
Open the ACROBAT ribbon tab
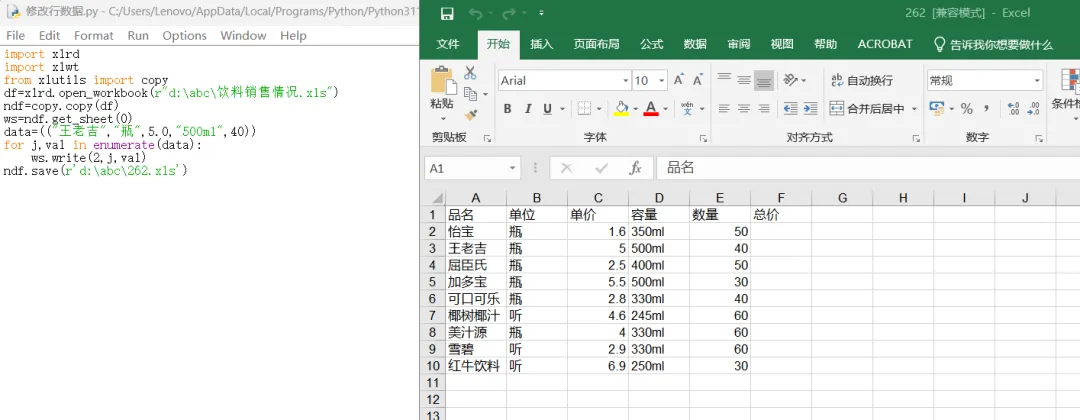(885, 44)
